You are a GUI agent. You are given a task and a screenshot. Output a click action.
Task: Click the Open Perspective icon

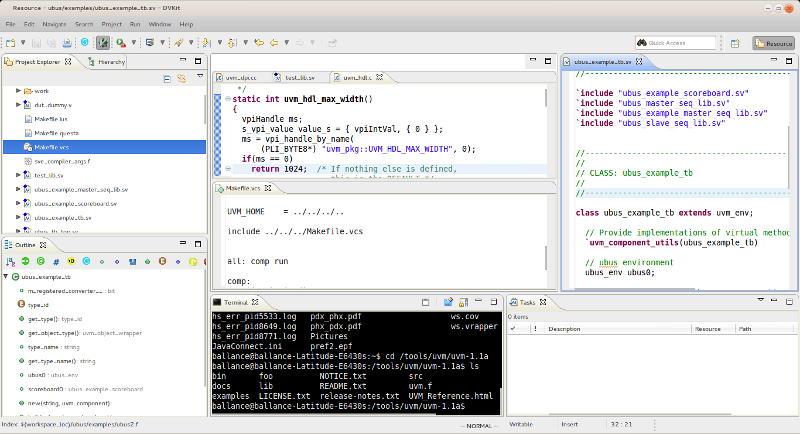point(733,43)
